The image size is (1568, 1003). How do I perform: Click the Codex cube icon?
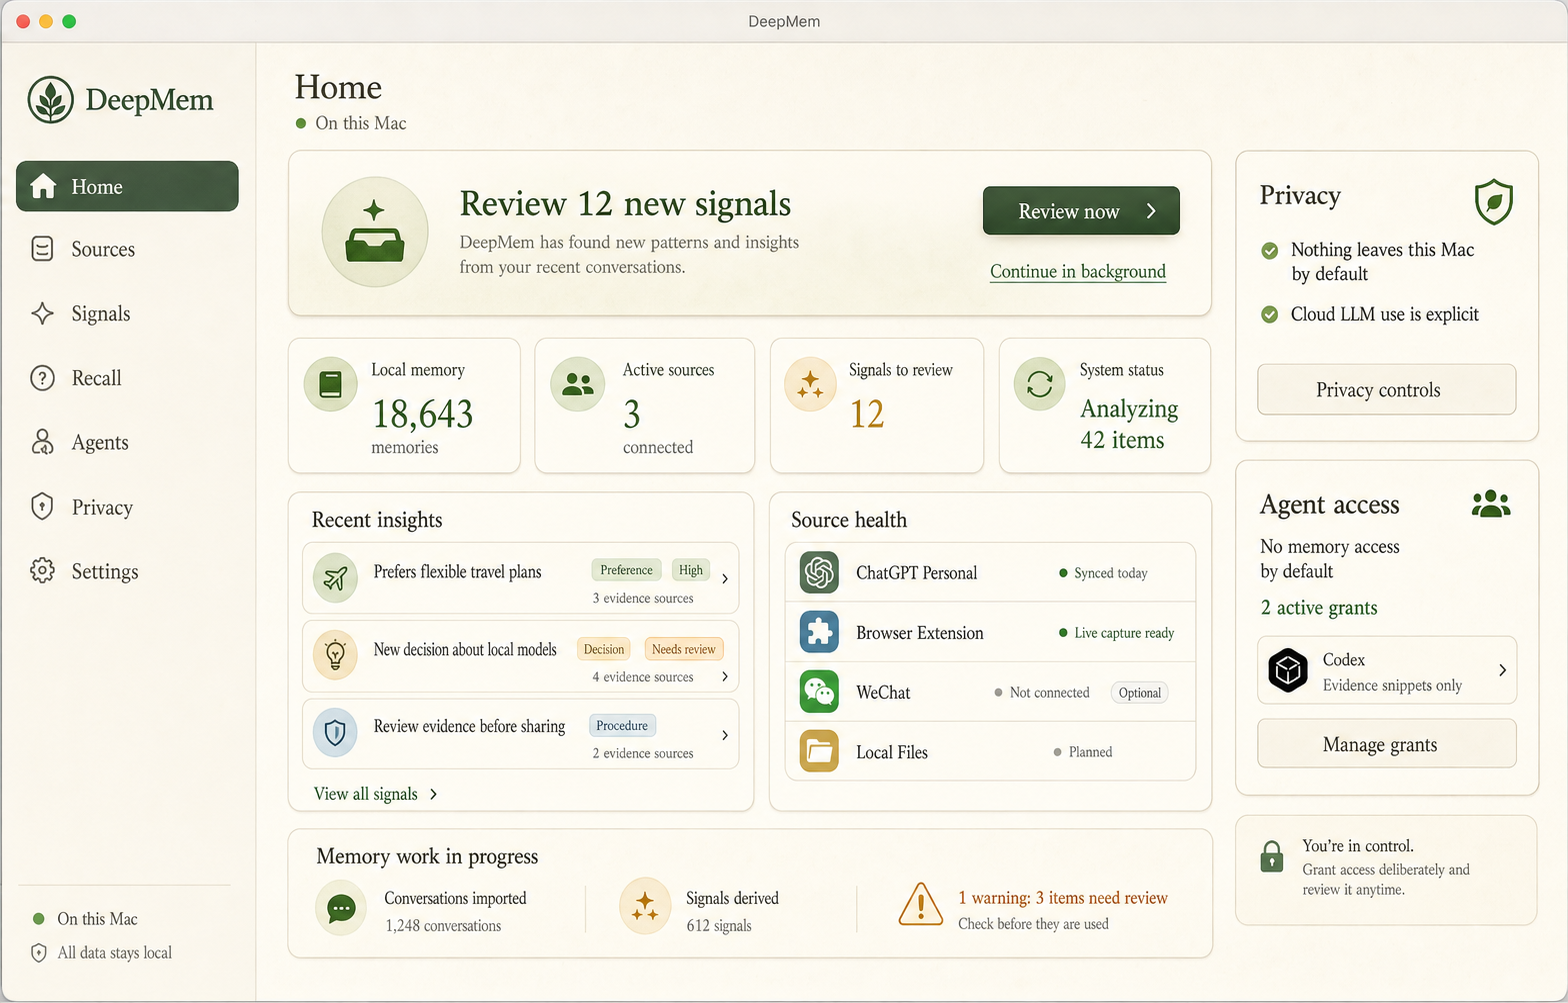point(1288,670)
